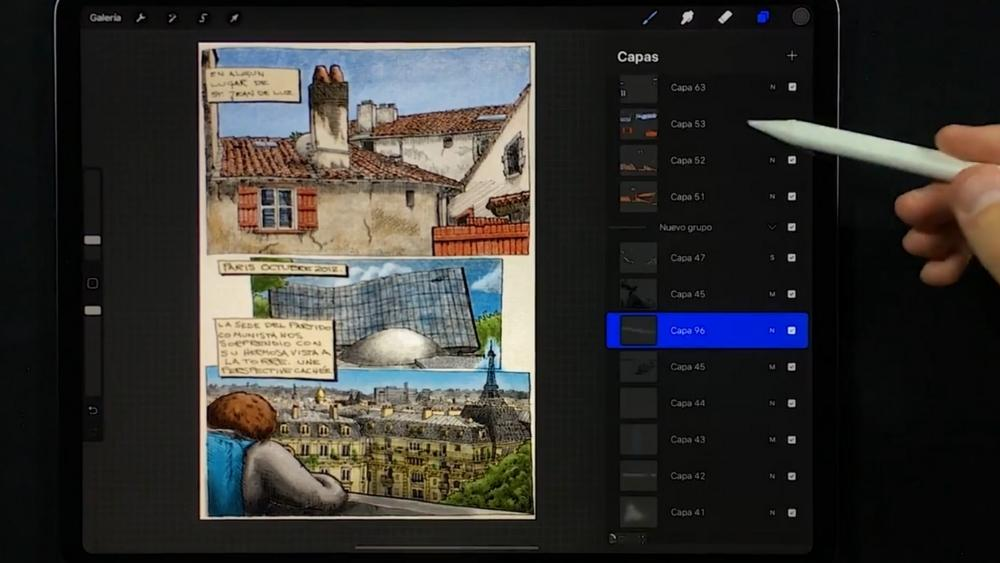Open blend mode N of Capa 51
Screen dimensions: 1000x563
point(772,196)
